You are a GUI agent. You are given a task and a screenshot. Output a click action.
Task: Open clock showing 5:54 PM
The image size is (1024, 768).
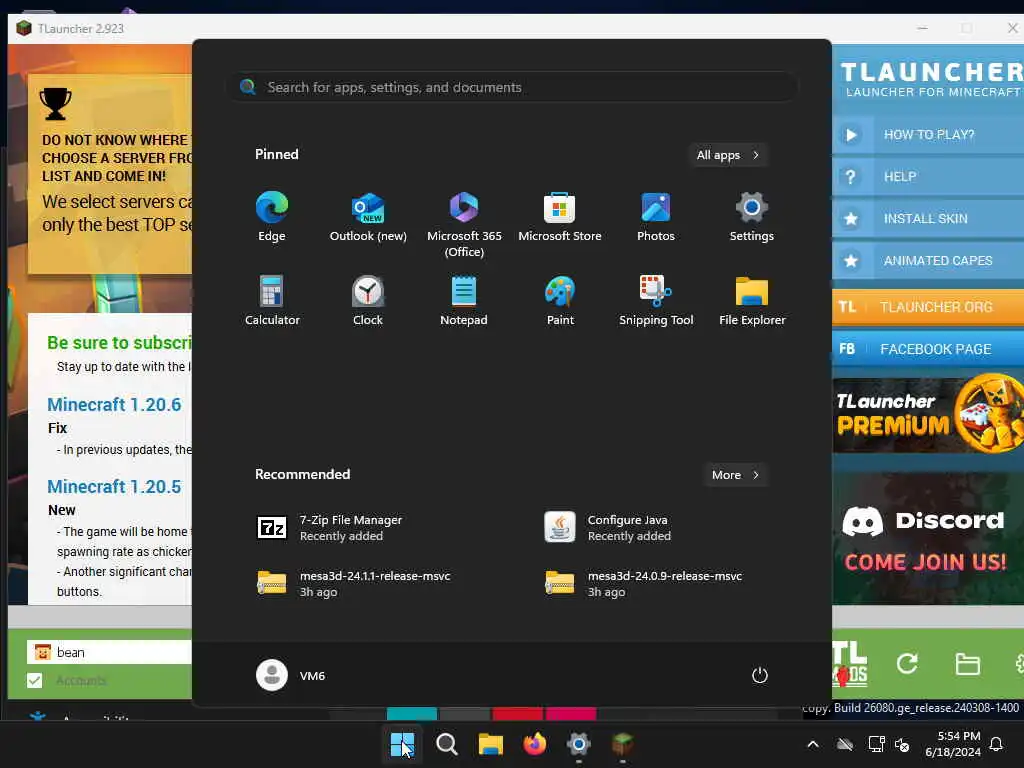pos(953,744)
